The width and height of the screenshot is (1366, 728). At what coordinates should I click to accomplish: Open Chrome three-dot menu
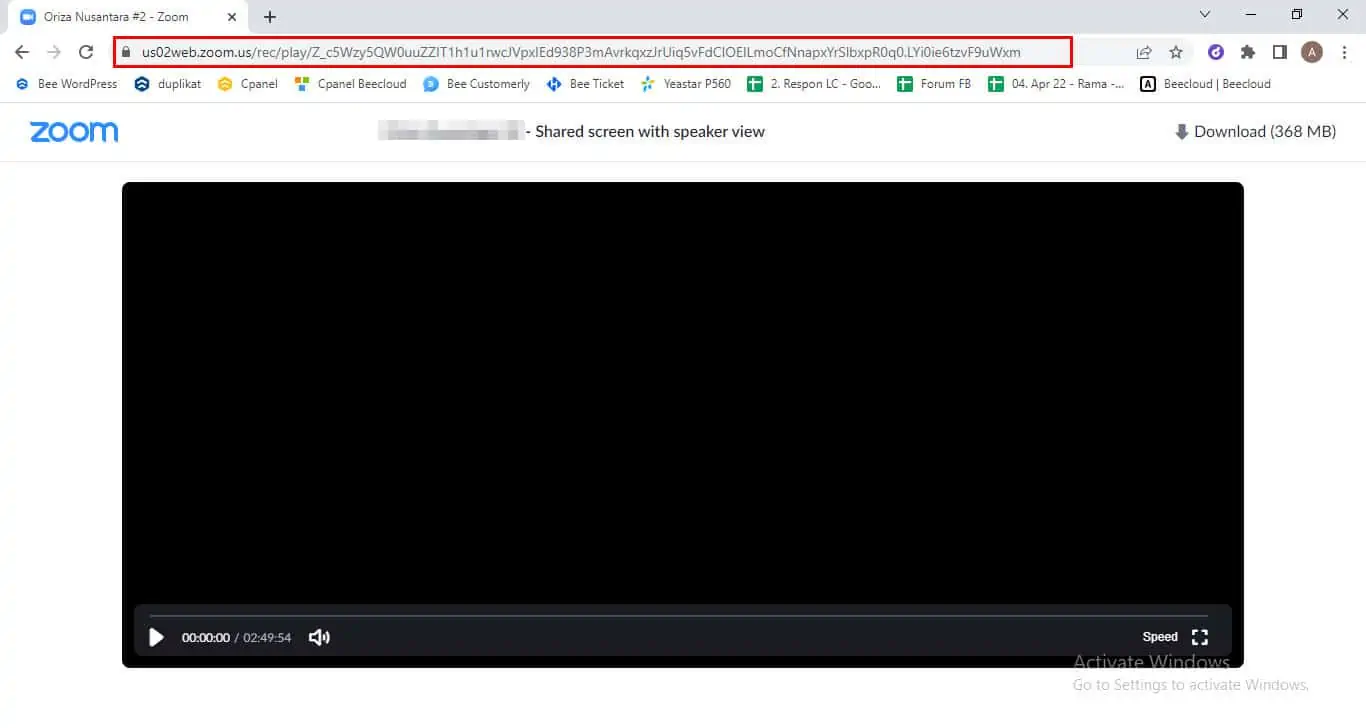tap(1344, 52)
